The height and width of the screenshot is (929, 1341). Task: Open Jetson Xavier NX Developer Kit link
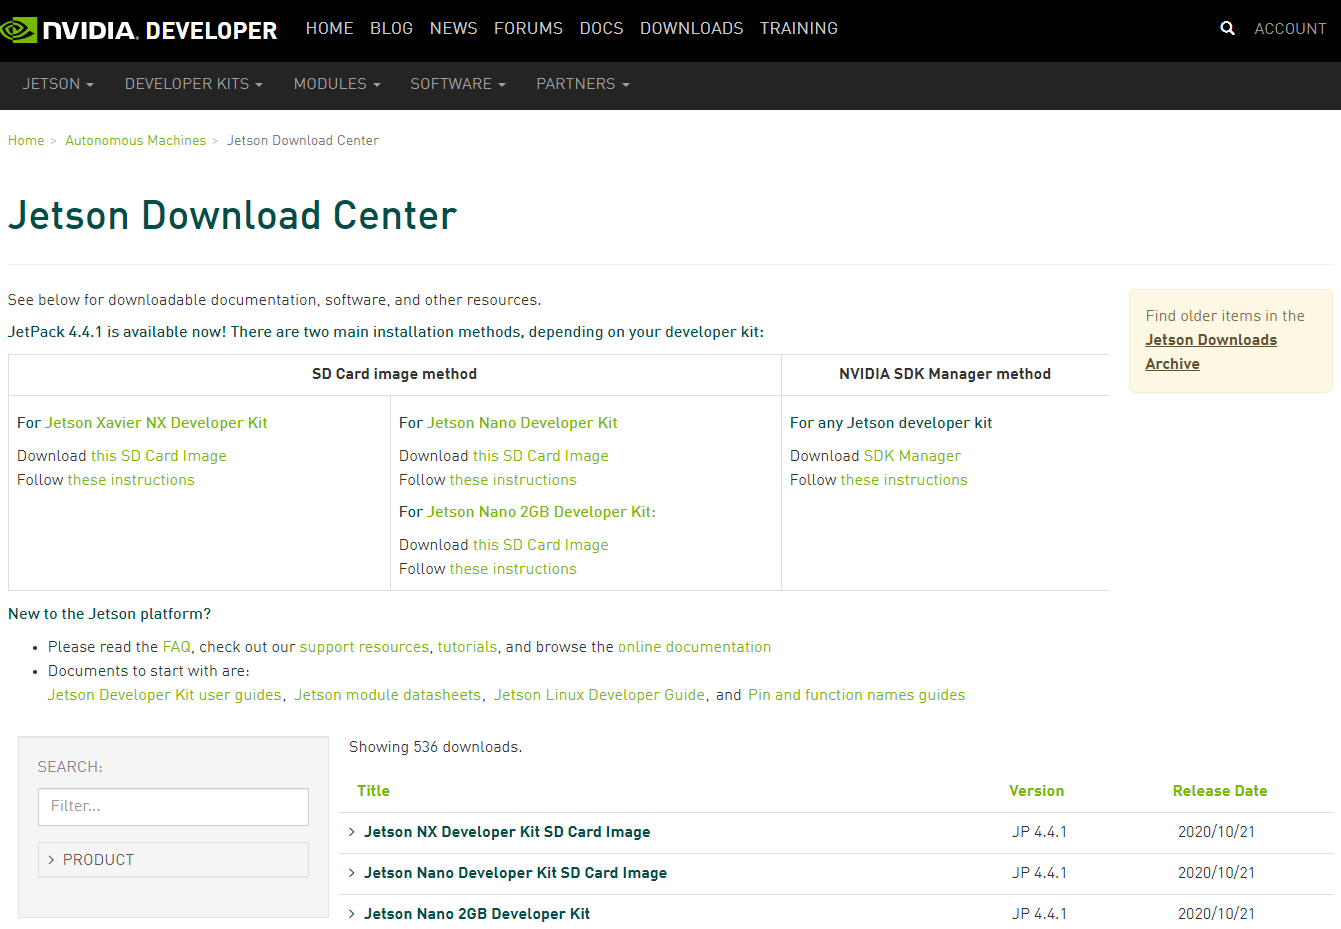point(156,423)
